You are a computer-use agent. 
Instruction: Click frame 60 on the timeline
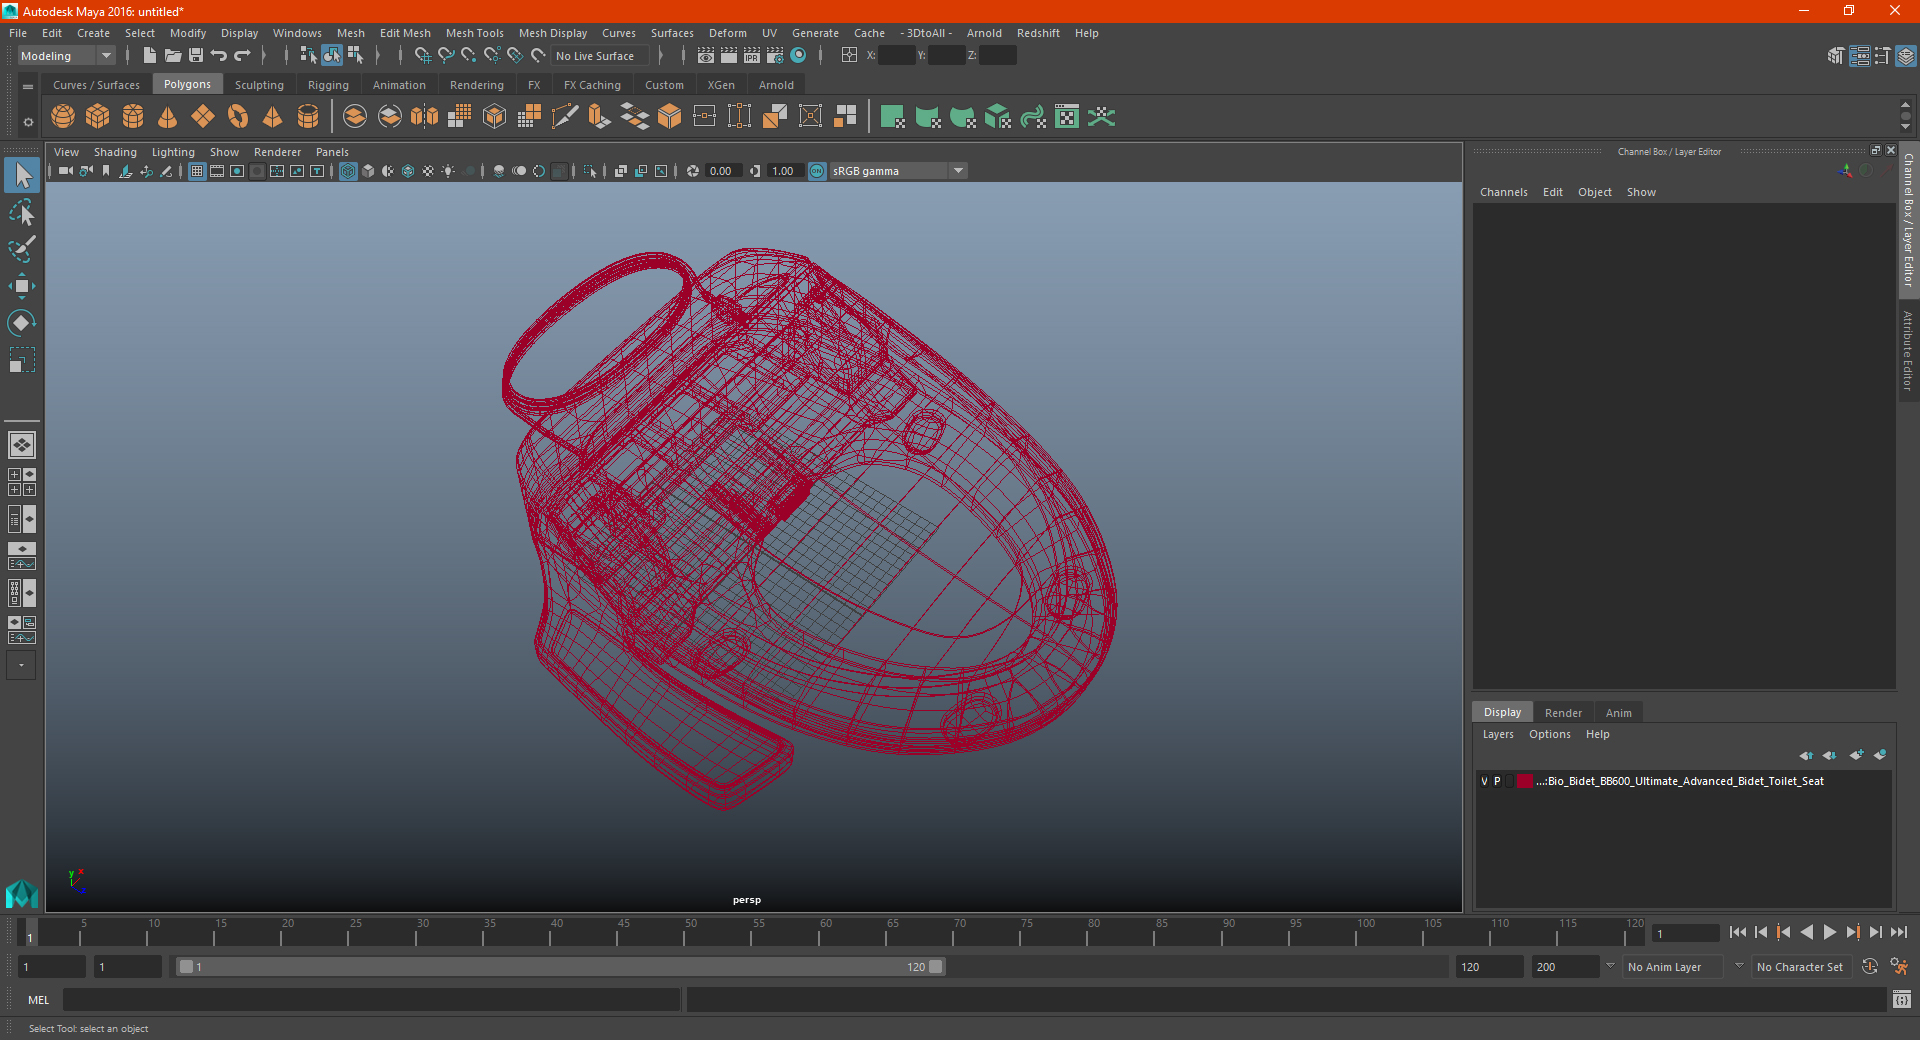819,934
